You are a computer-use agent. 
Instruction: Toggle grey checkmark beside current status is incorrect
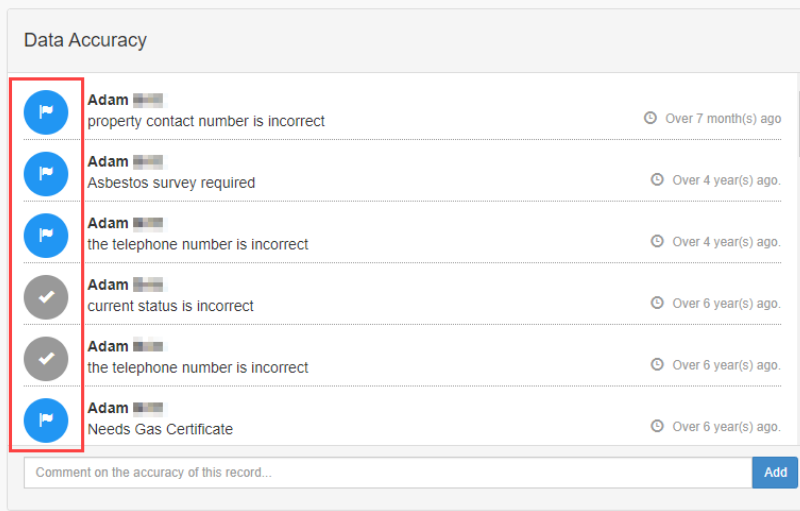pyautogui.click(x=46, y=297)
